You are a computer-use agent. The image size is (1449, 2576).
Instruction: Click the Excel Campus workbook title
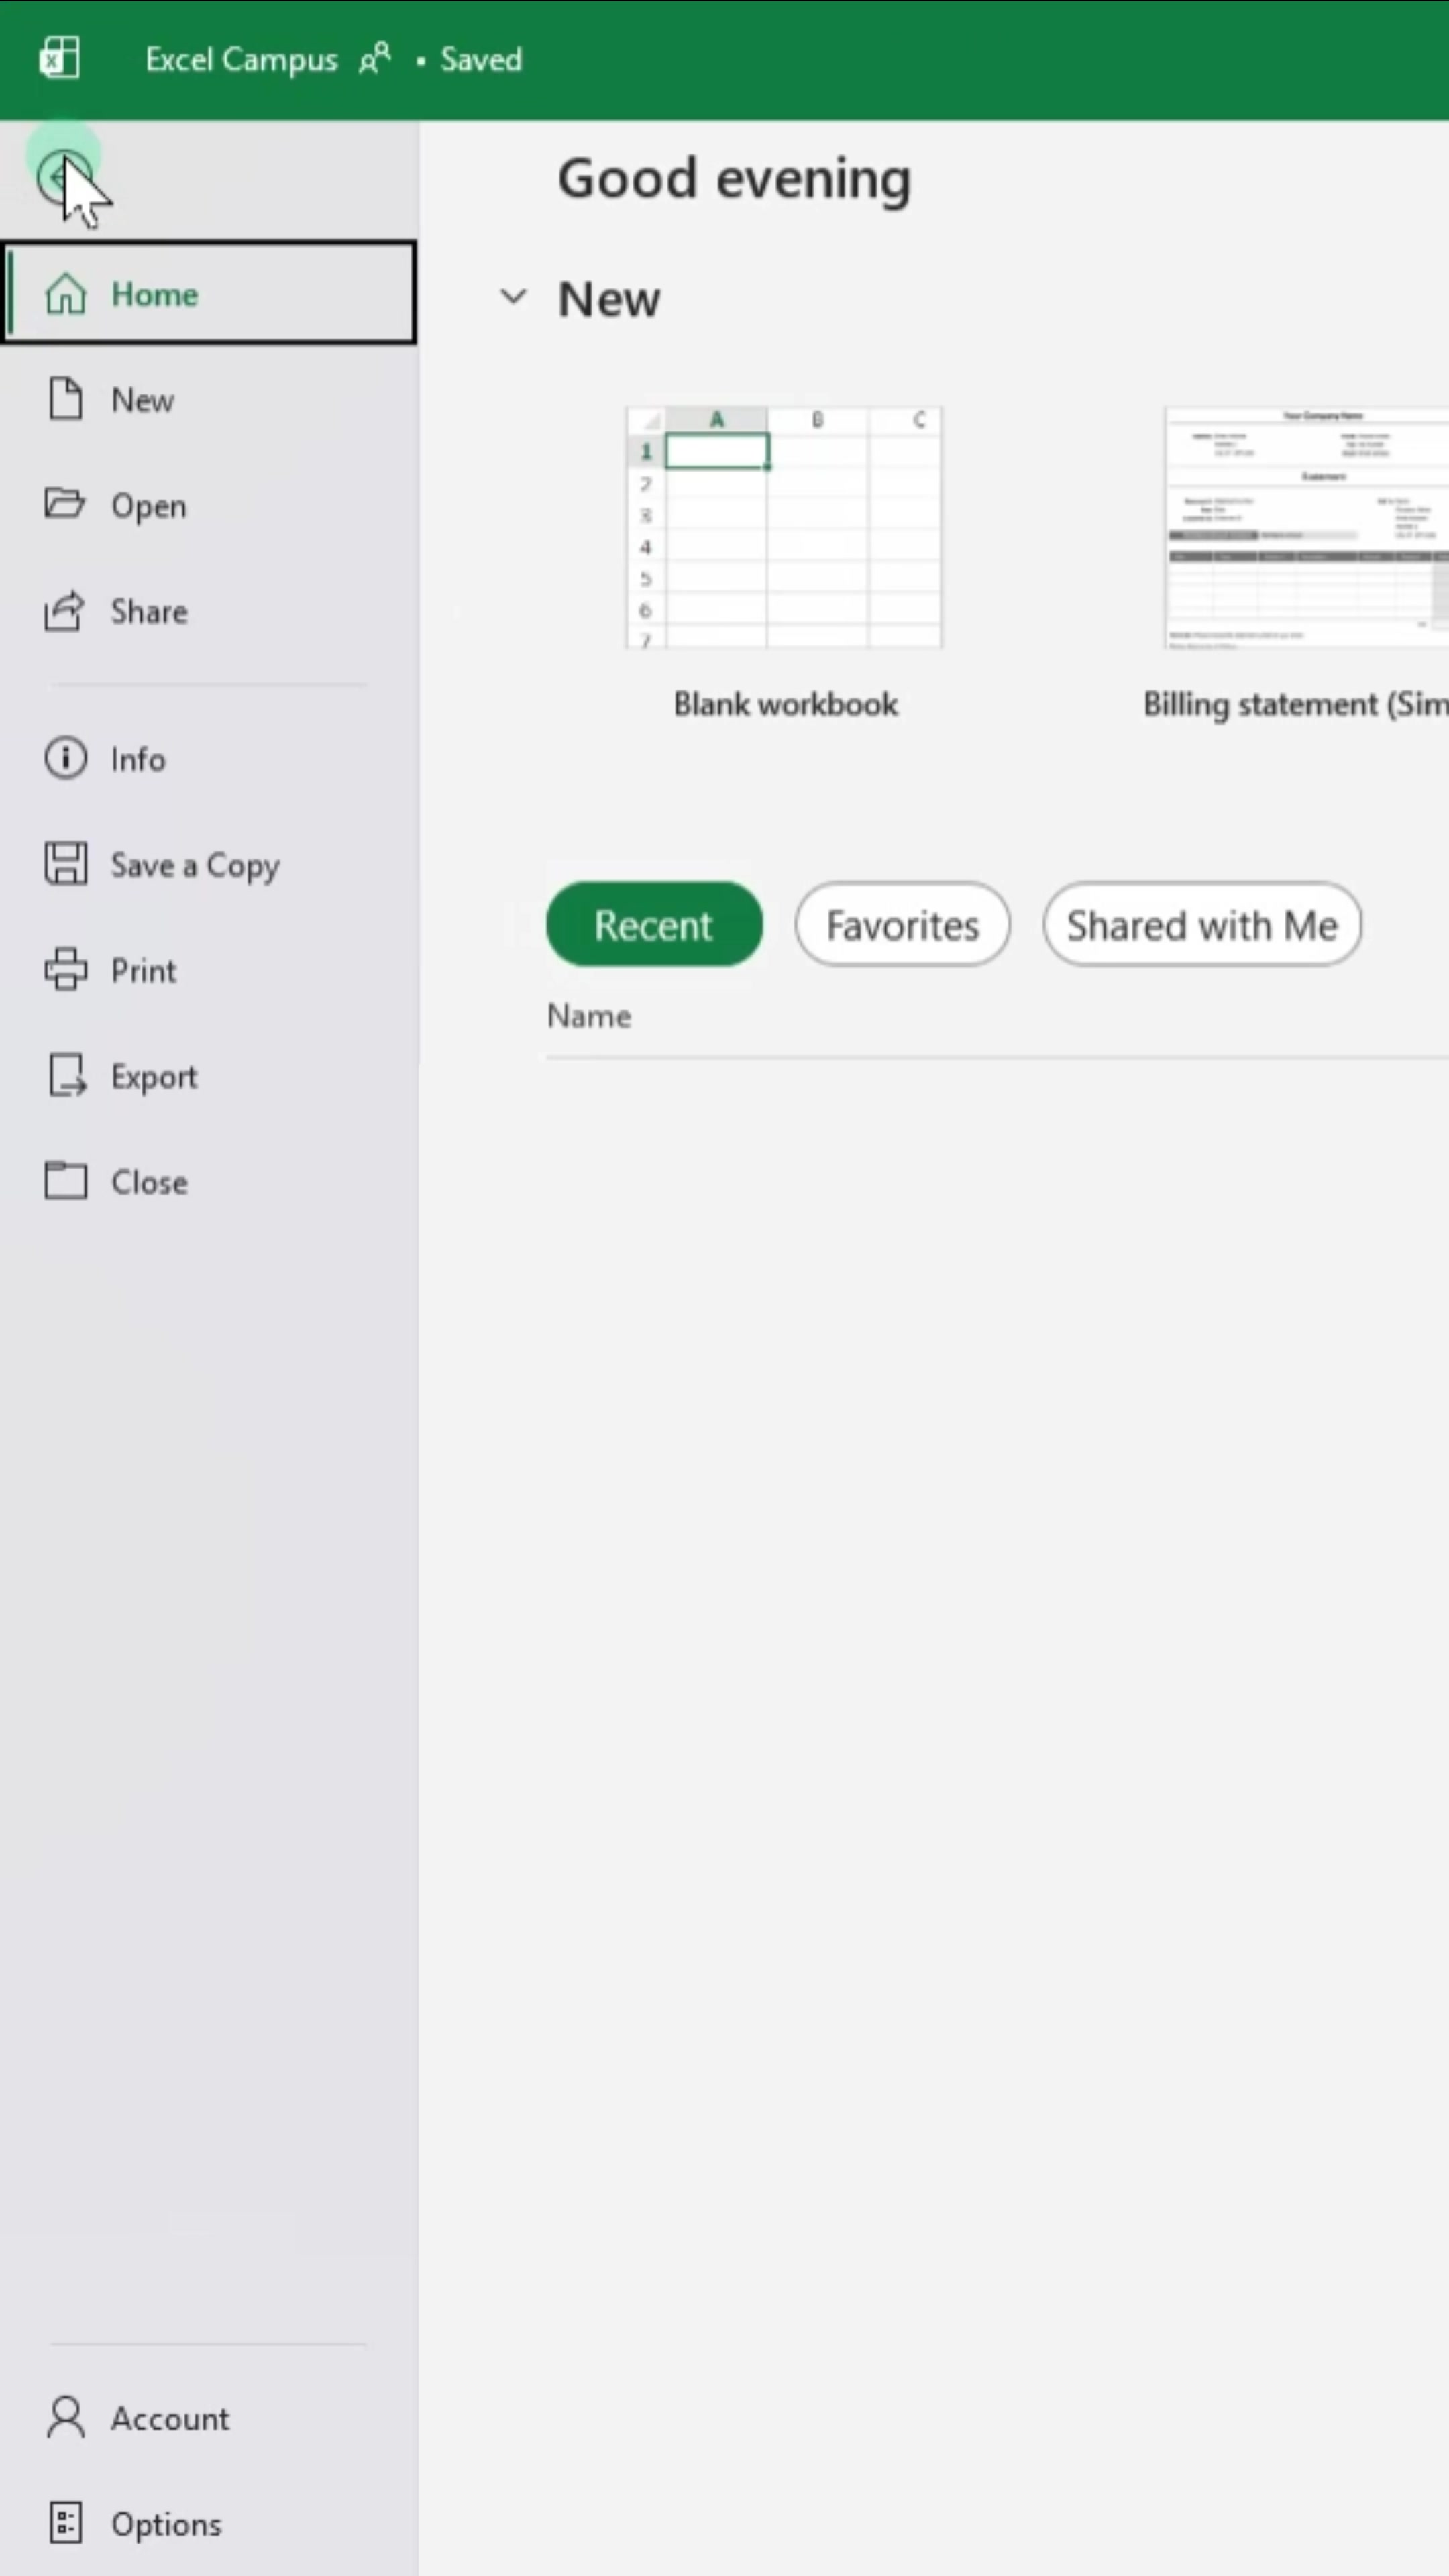[241, 59]
